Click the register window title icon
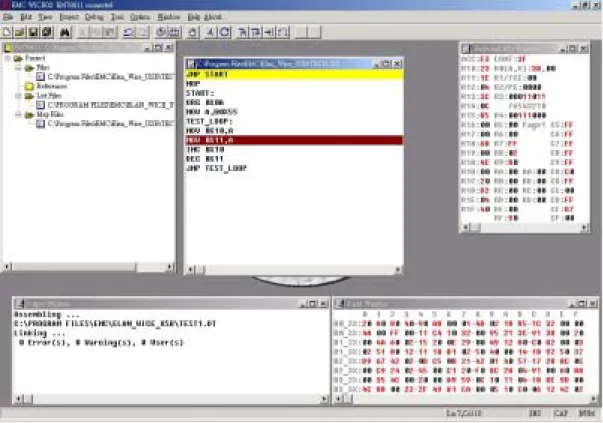This screenshot has height=423, width=603. coord(466,48)
